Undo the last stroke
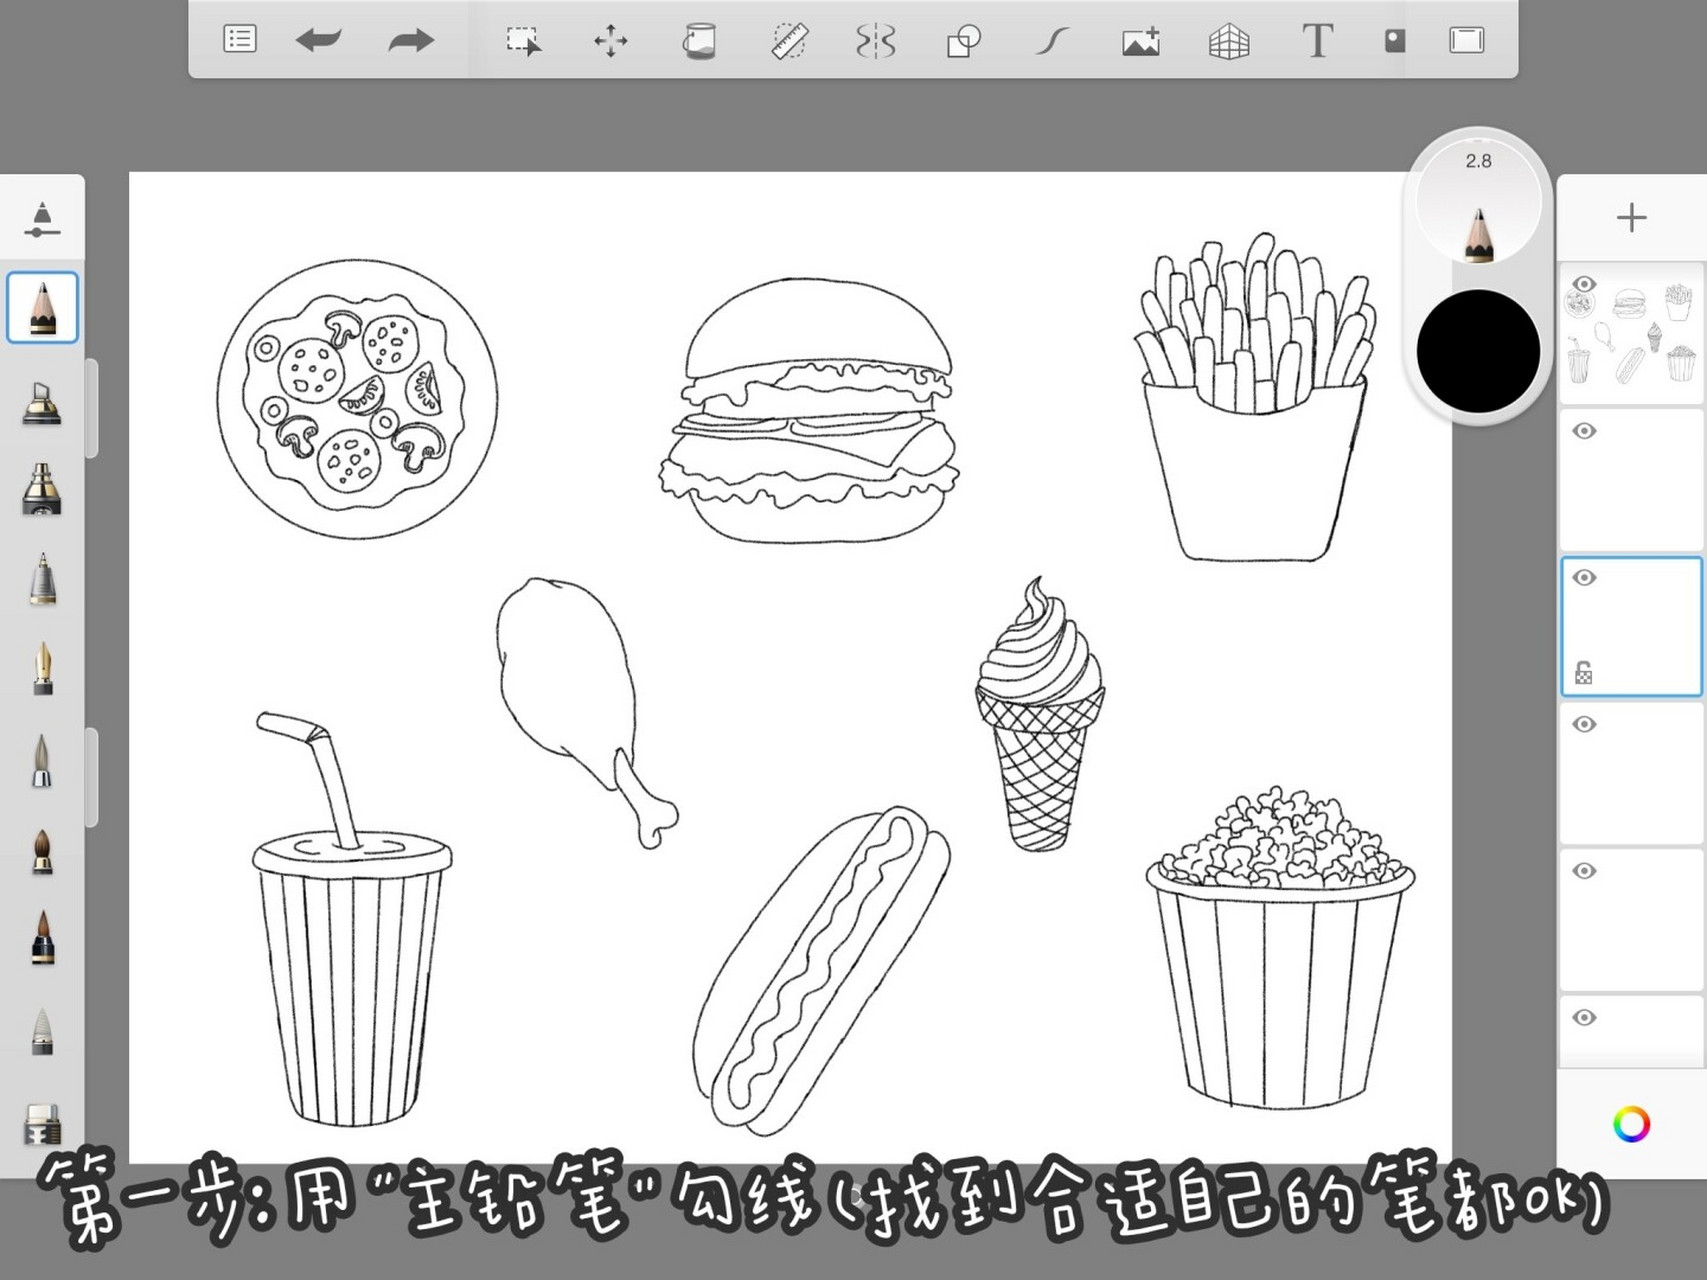 tap(319, 41)
